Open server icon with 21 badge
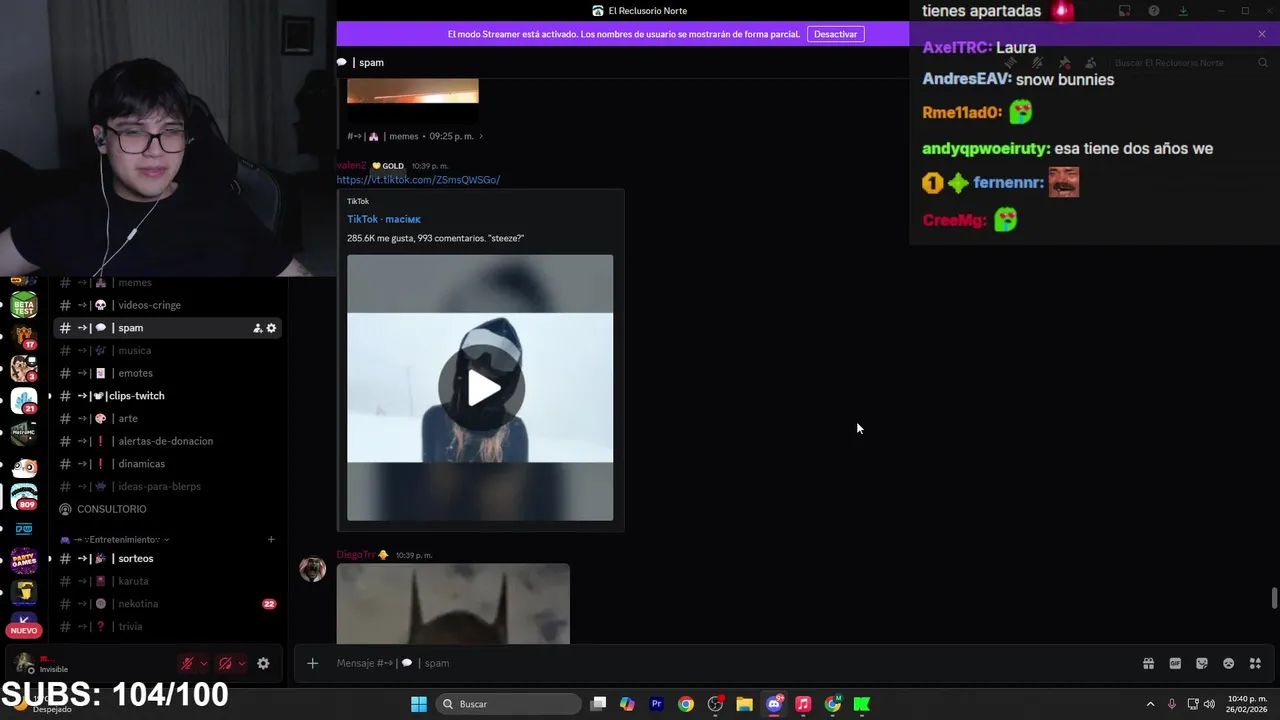Viewport: 1280px width, 720px height. click(24, 400)
